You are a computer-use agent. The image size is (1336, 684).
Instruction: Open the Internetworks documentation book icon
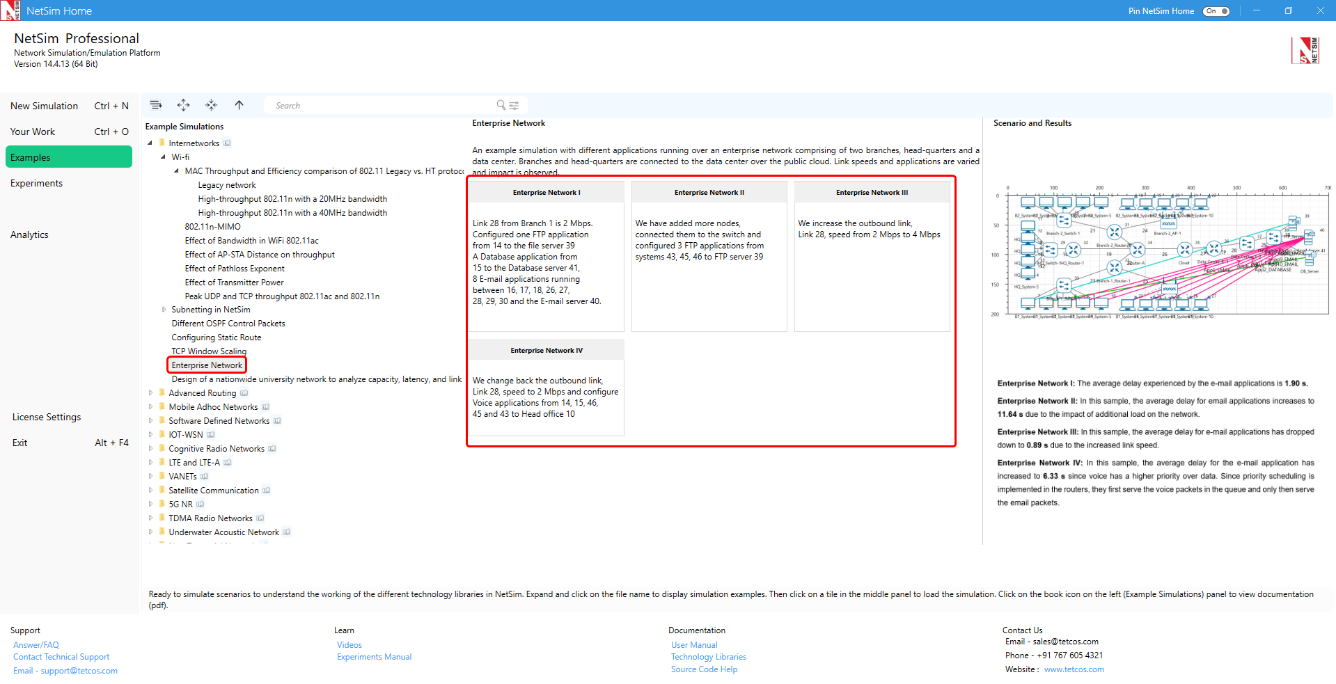pos(227,143)
